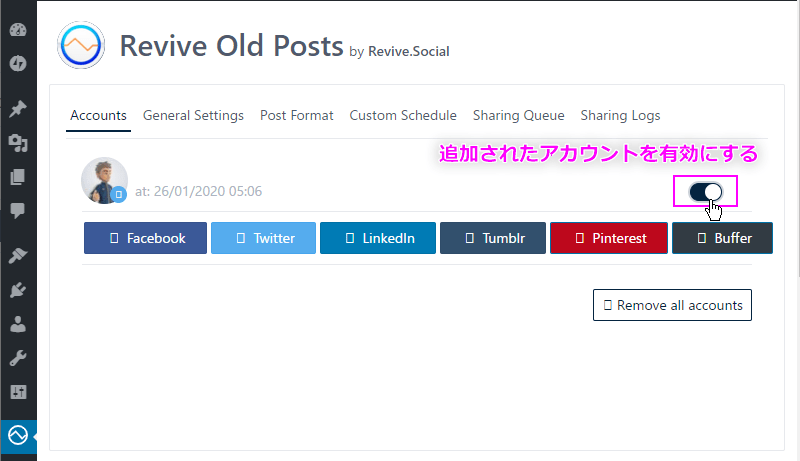Open the Media library icon in sidebar
Image resolution: width=800 pixels, height=461 pixels.
[x=18, y=143]
